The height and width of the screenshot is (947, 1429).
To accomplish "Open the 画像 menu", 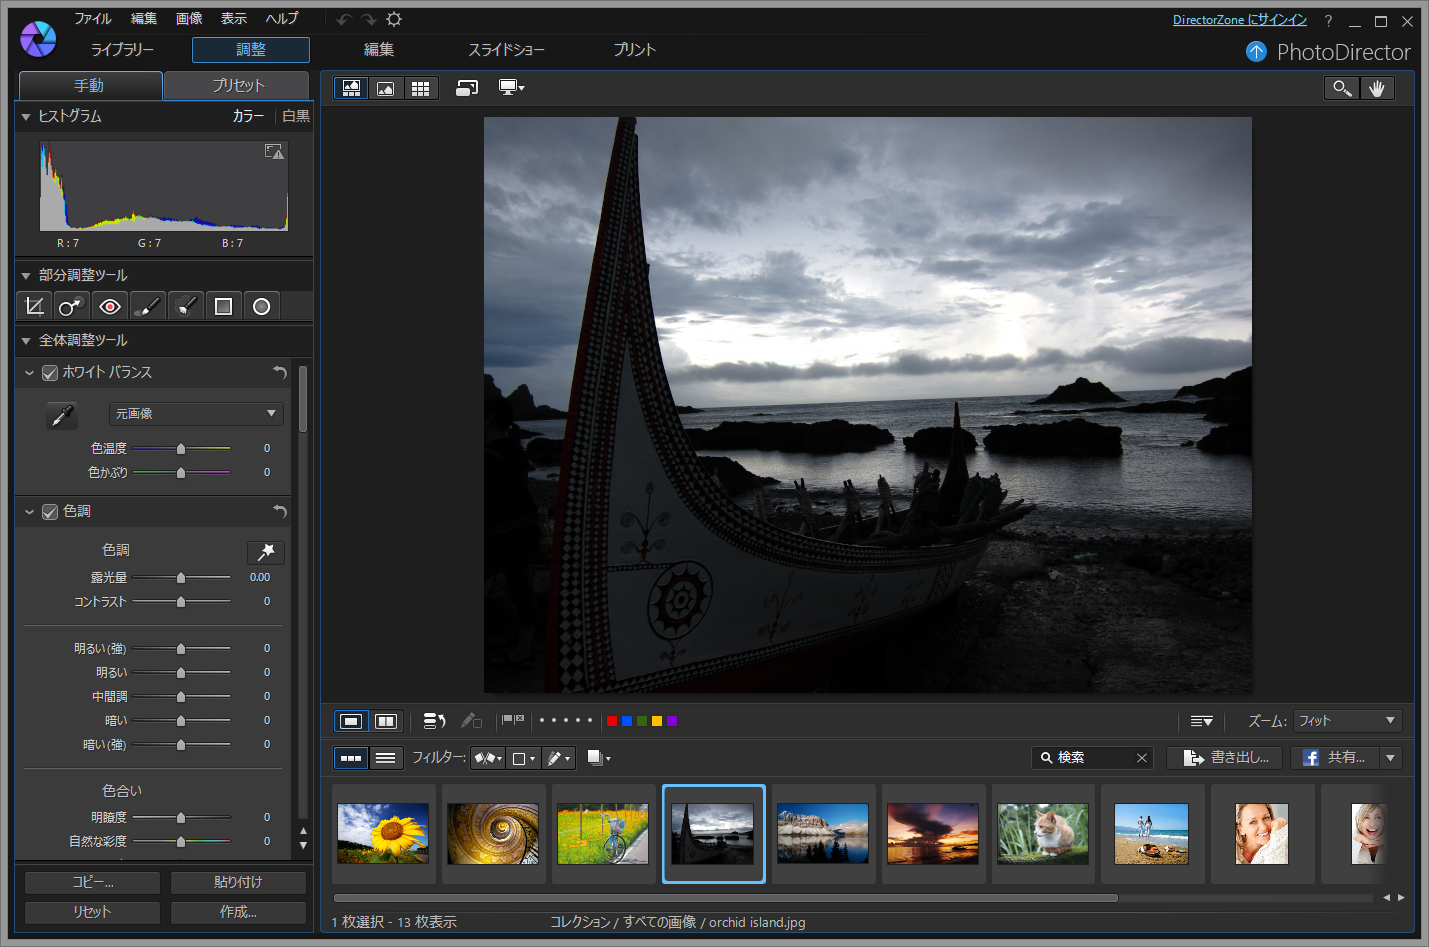I will 189,18.
